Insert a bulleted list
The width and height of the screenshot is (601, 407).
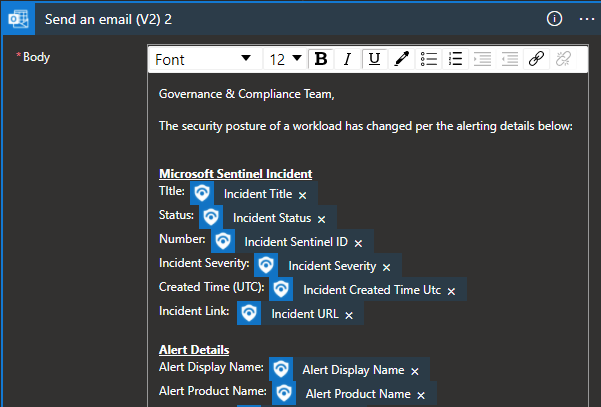429,59
